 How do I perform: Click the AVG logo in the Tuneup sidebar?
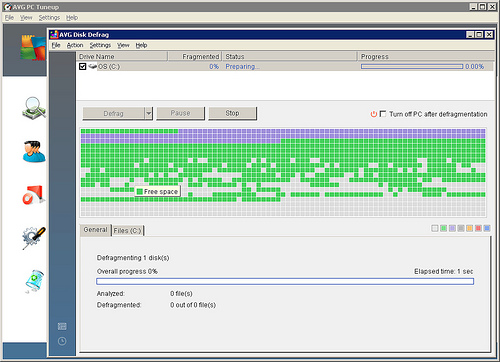(x=33, y=47)
